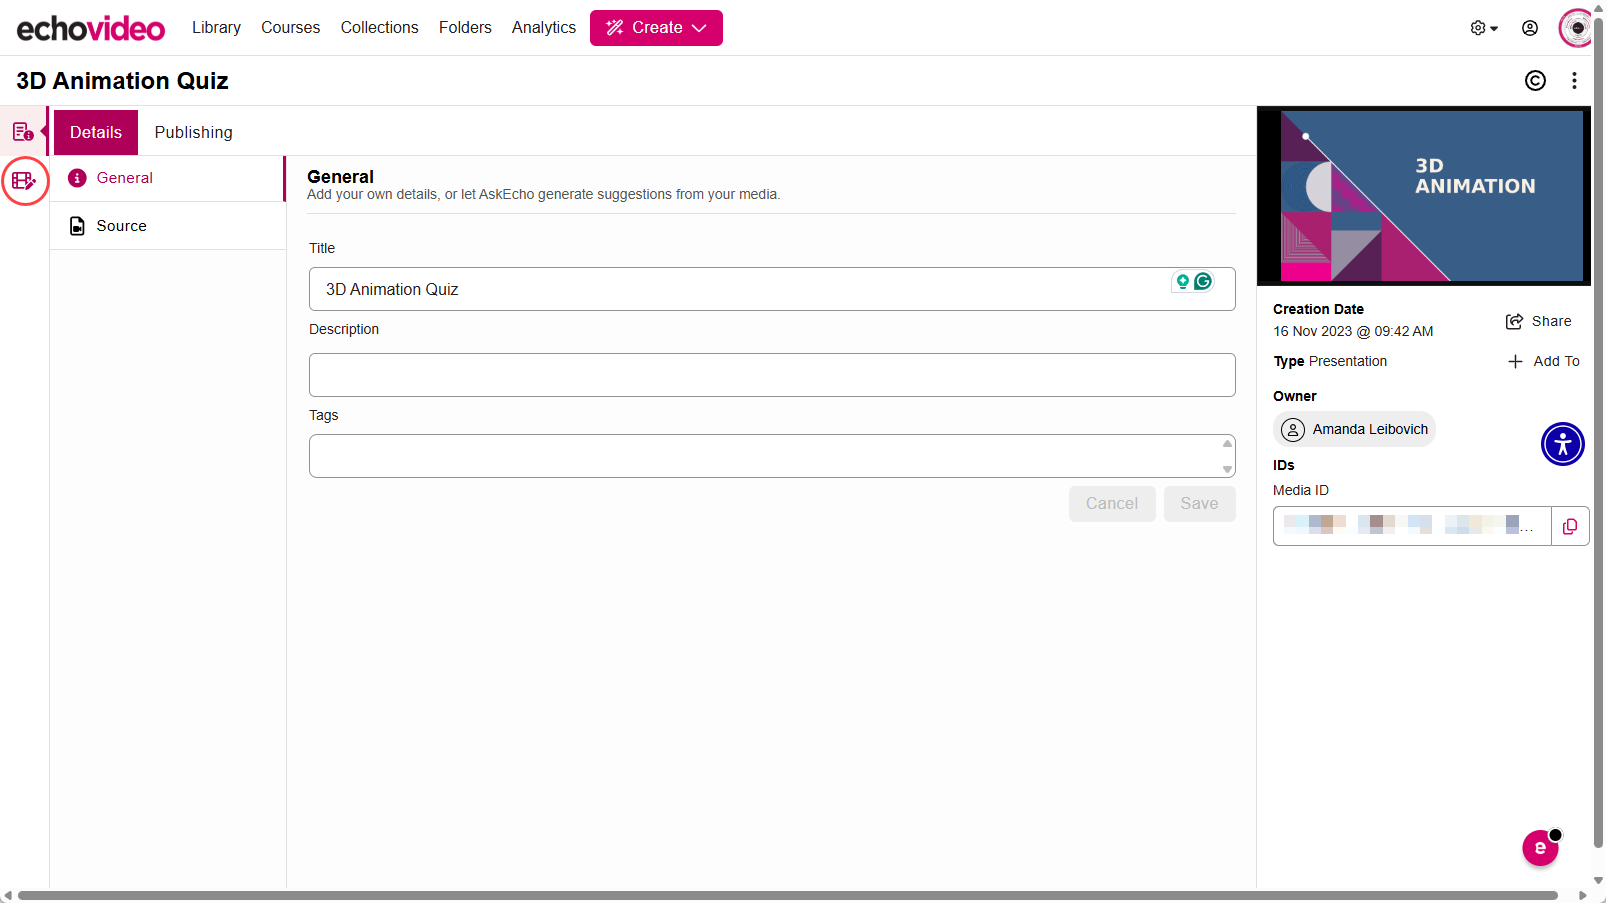Open the Analytics menu
The width and height of the screenshot is (1606, 903).
click(544, 28)
